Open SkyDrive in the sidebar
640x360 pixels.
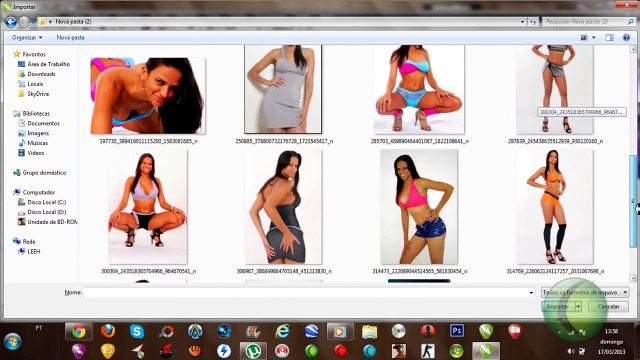pyautogui.click(x=38, y=93)
